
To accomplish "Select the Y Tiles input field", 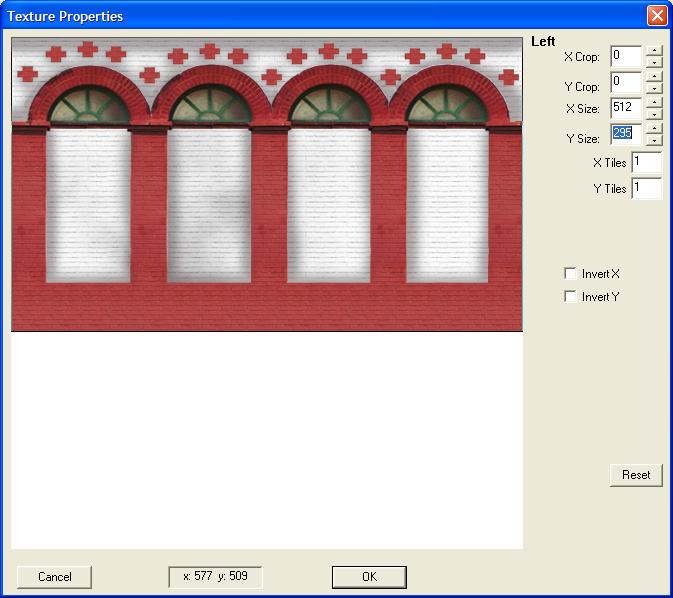I will pyautogui.click(x=646, y=188).
